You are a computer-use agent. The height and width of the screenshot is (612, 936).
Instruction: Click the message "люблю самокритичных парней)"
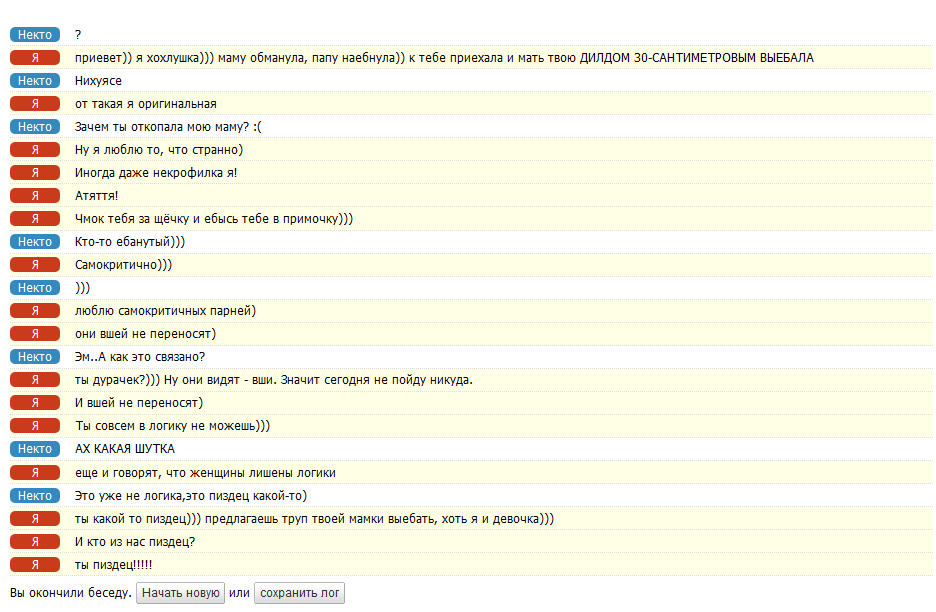tap(166, 311)
